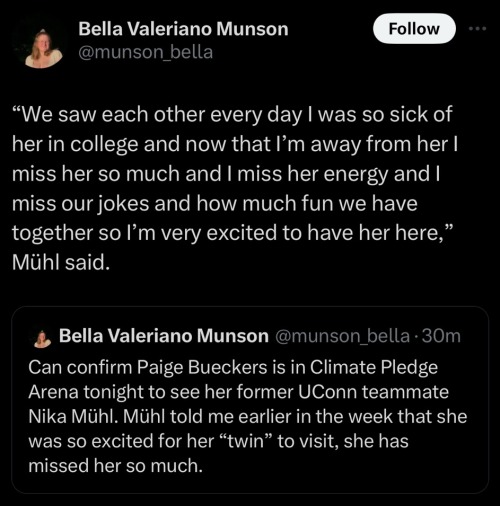Open Bella Valeriano Munson's profile avatar
500x506 pixels.
pyautogui.click(x=44, y=48)
